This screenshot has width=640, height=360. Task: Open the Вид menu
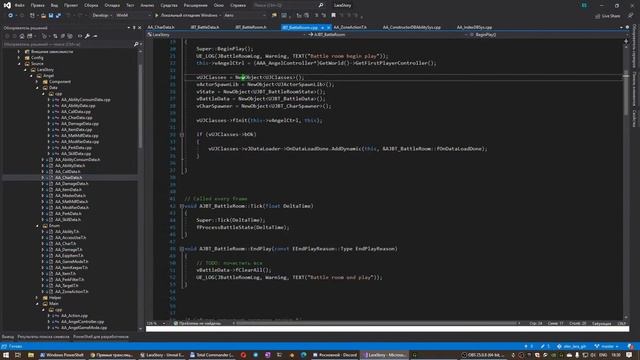tap(54, 5)
